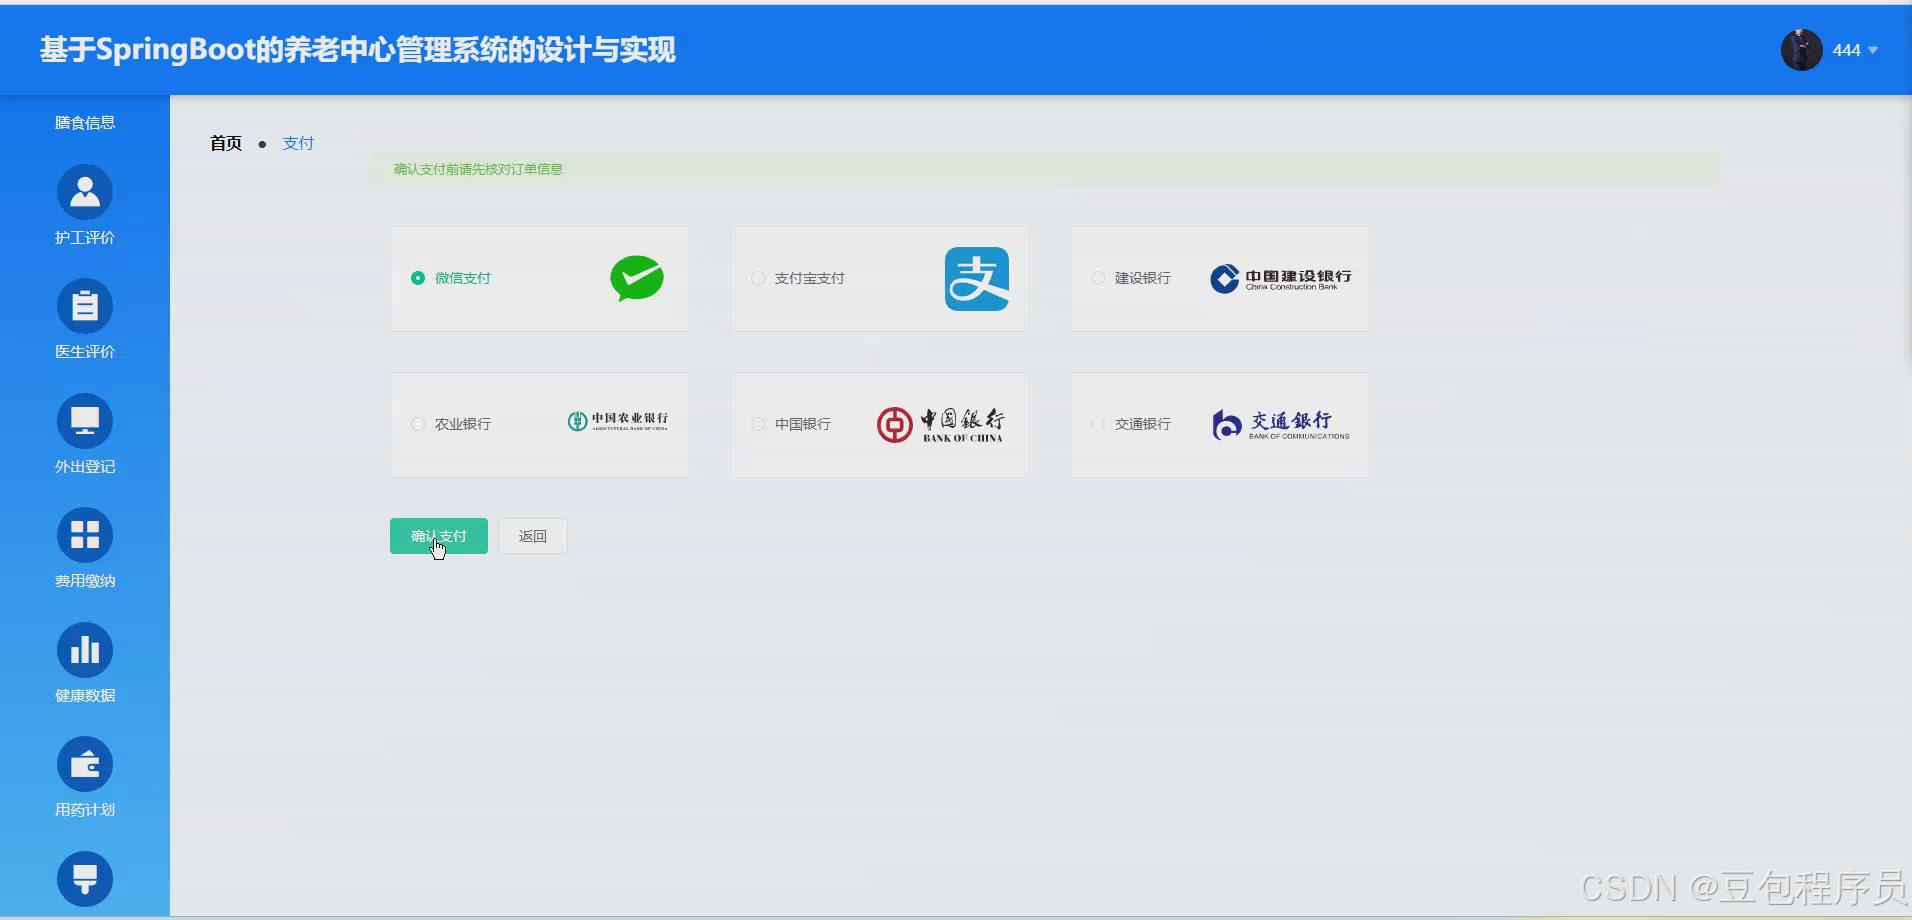Select the 中国银行 payment option
Screen dimensions: 1912x920
[757, 424]
